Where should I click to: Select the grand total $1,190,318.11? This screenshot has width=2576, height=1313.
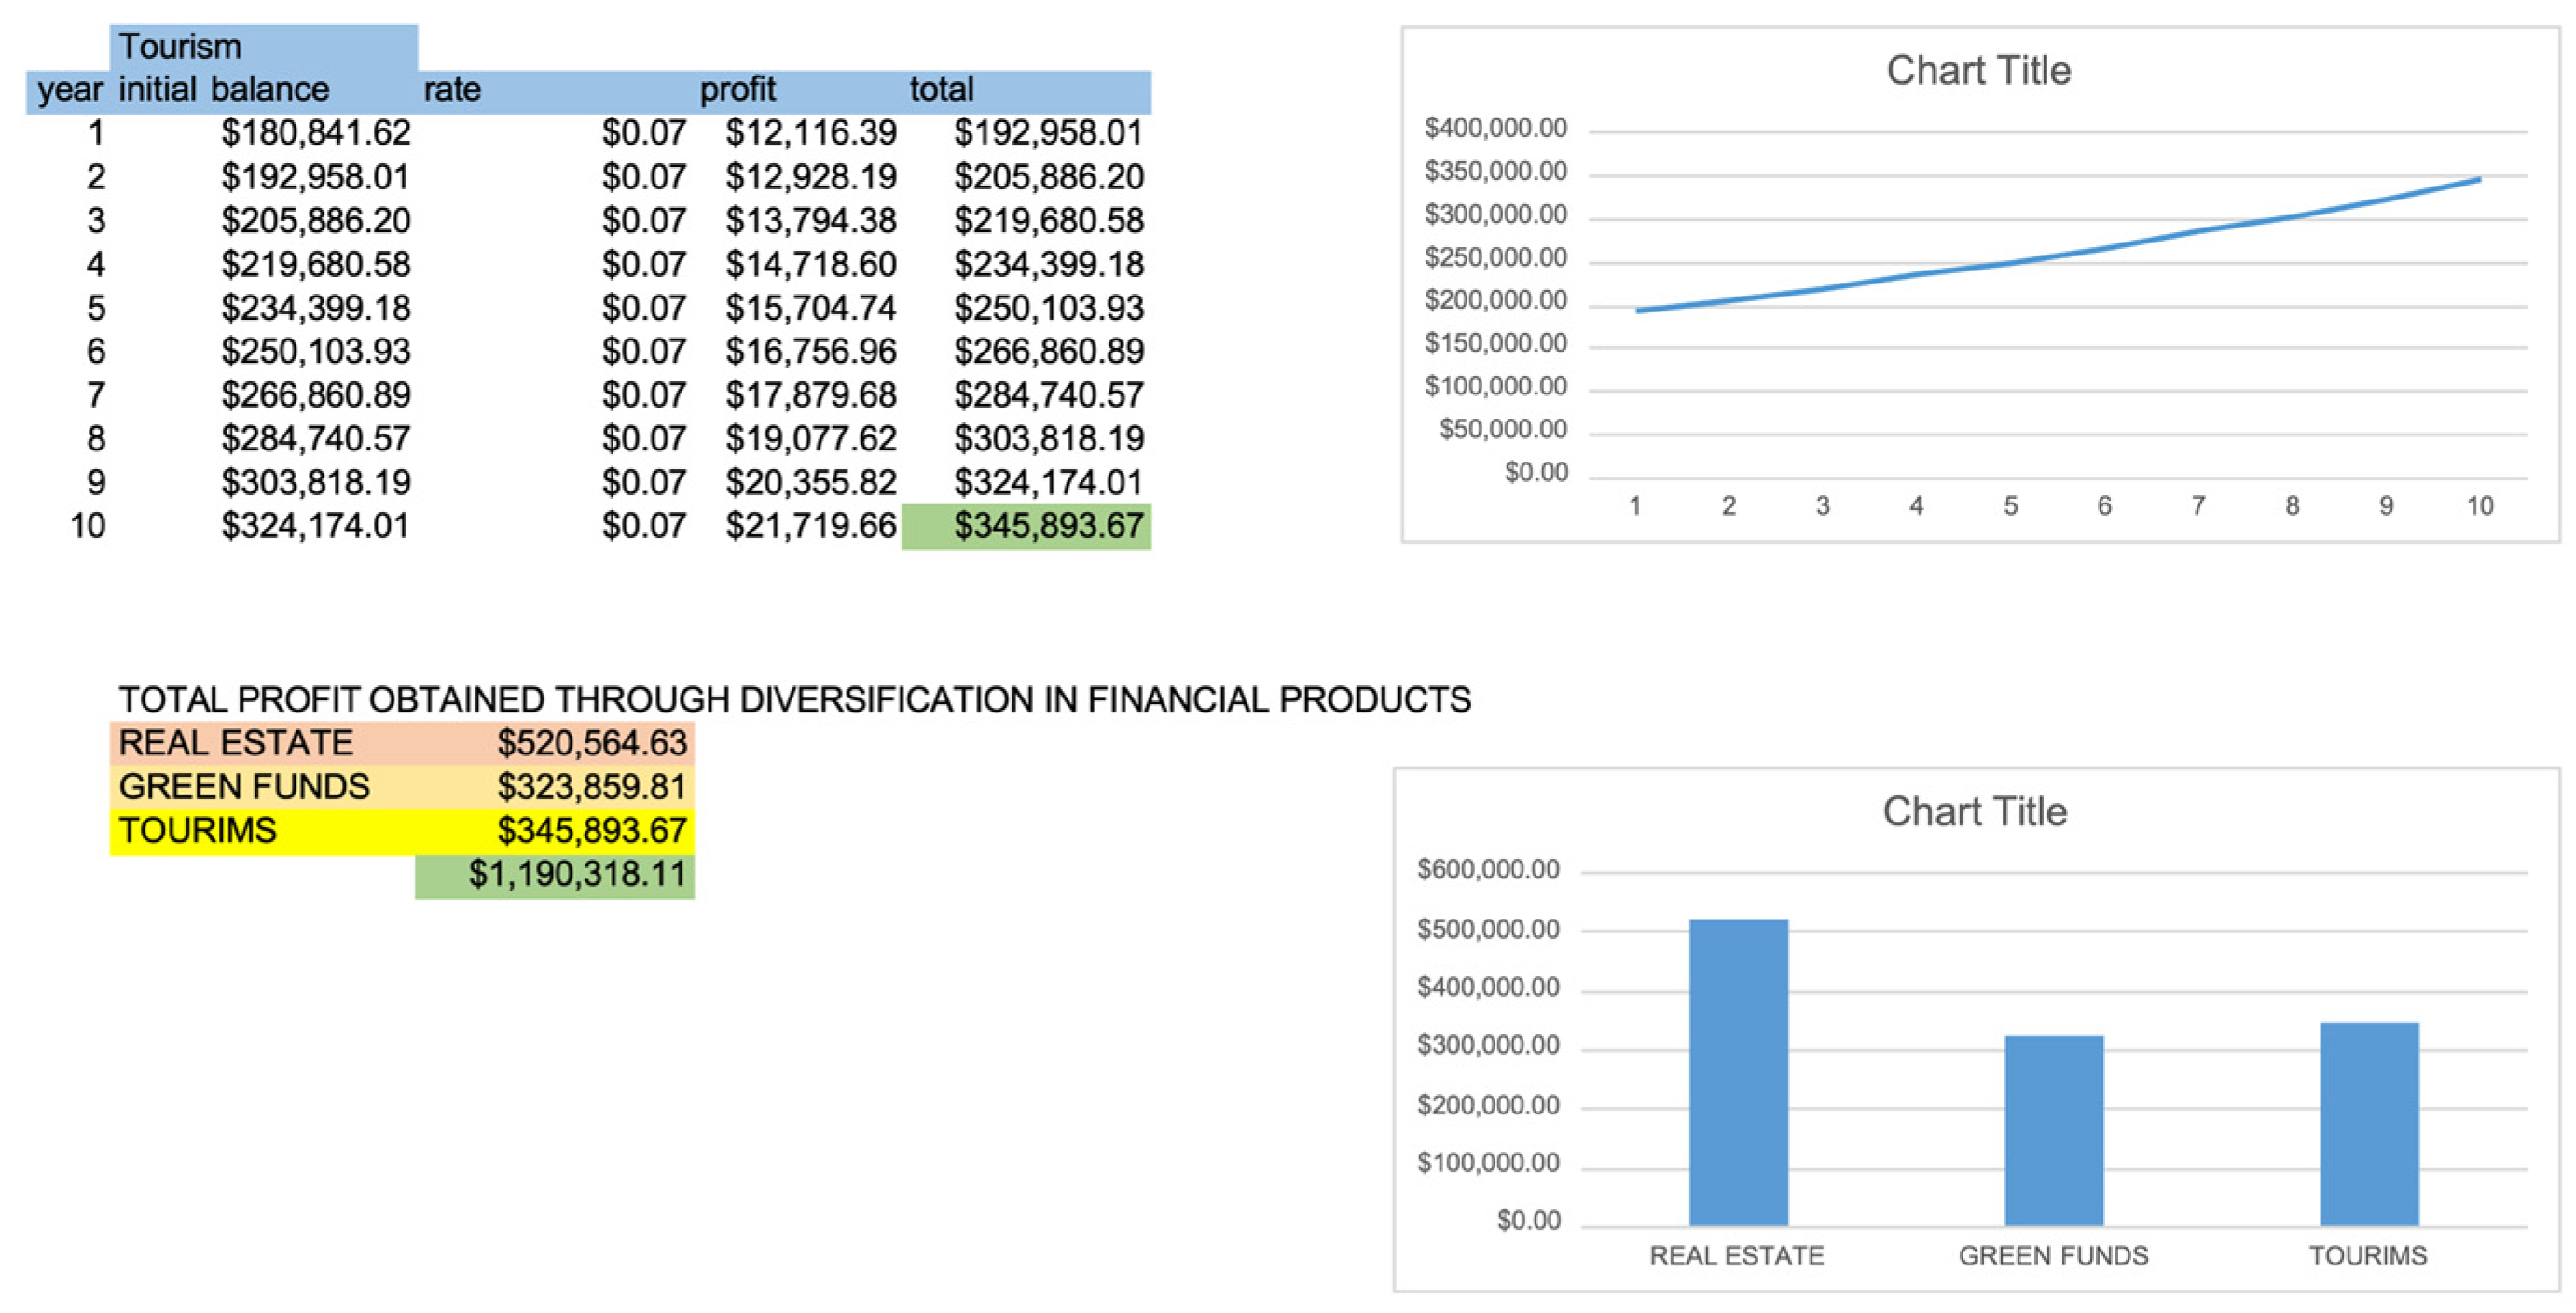(x=555, y=876)
